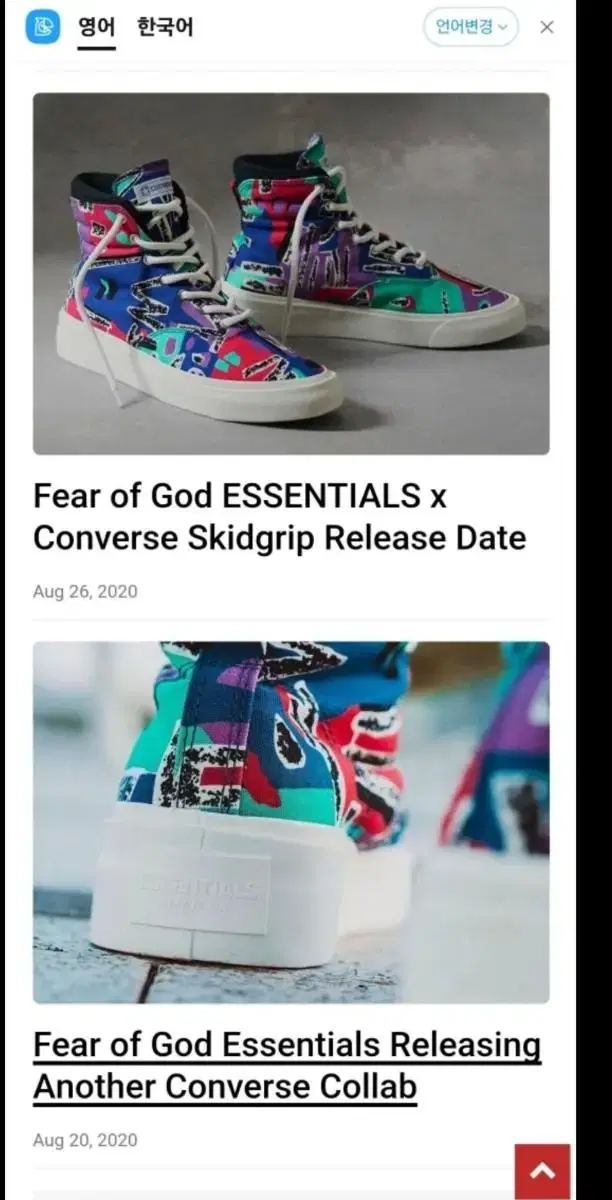Tap the Aug 26, 2020 date
The image size is (612, 1200).
click(85, 591)
